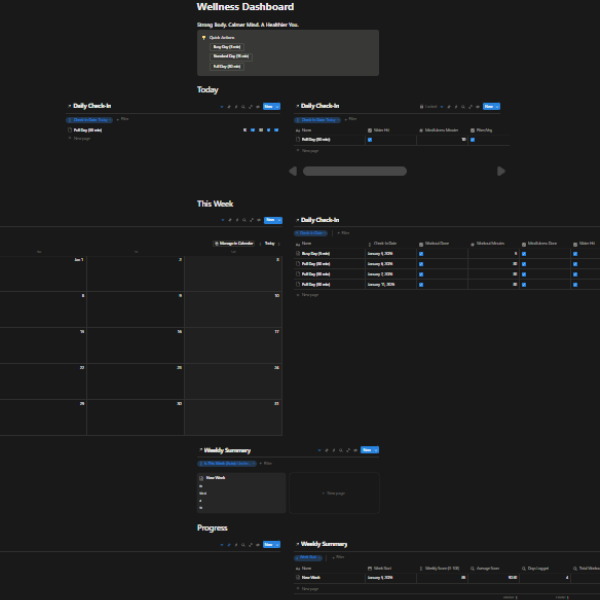Viewport: 600px width, 600px height.
Task: Click the Check-In Date column header
Action: click(385, 243)
